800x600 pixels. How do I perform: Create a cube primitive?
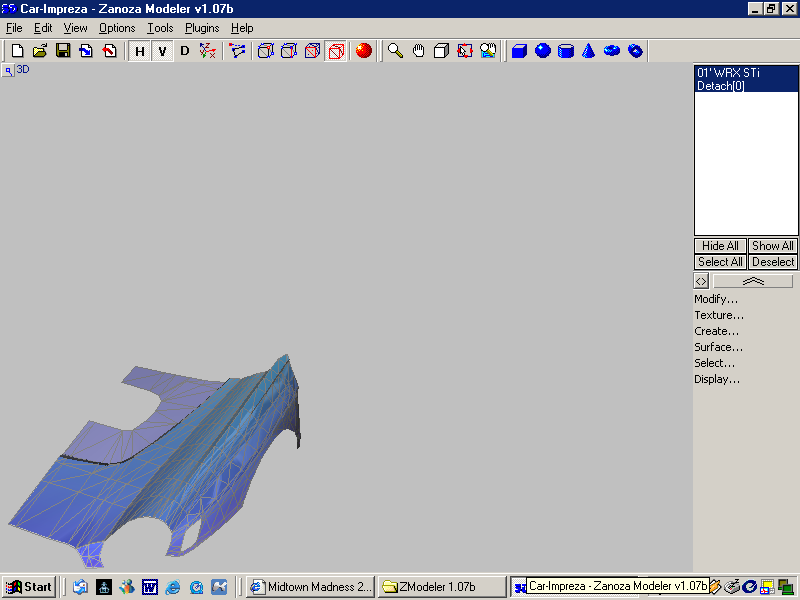pos(520,50)
